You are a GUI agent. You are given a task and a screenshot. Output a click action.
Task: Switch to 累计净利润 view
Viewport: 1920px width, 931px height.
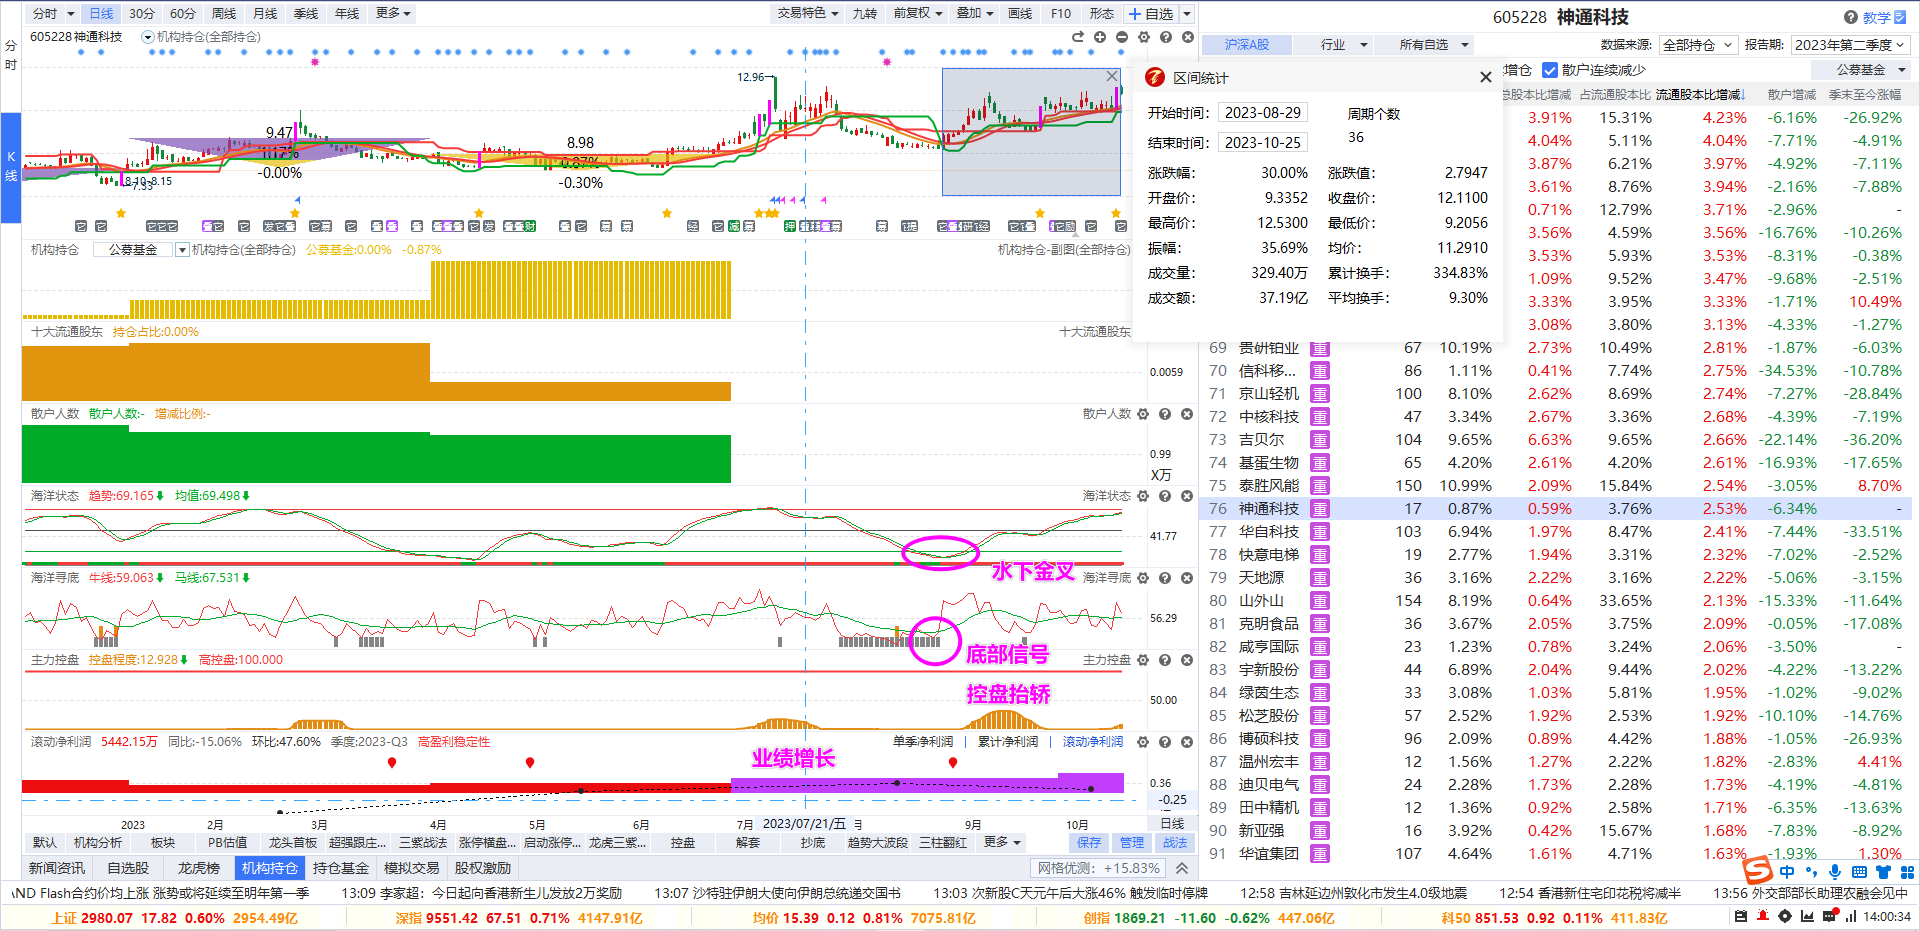pos(1008,742)
